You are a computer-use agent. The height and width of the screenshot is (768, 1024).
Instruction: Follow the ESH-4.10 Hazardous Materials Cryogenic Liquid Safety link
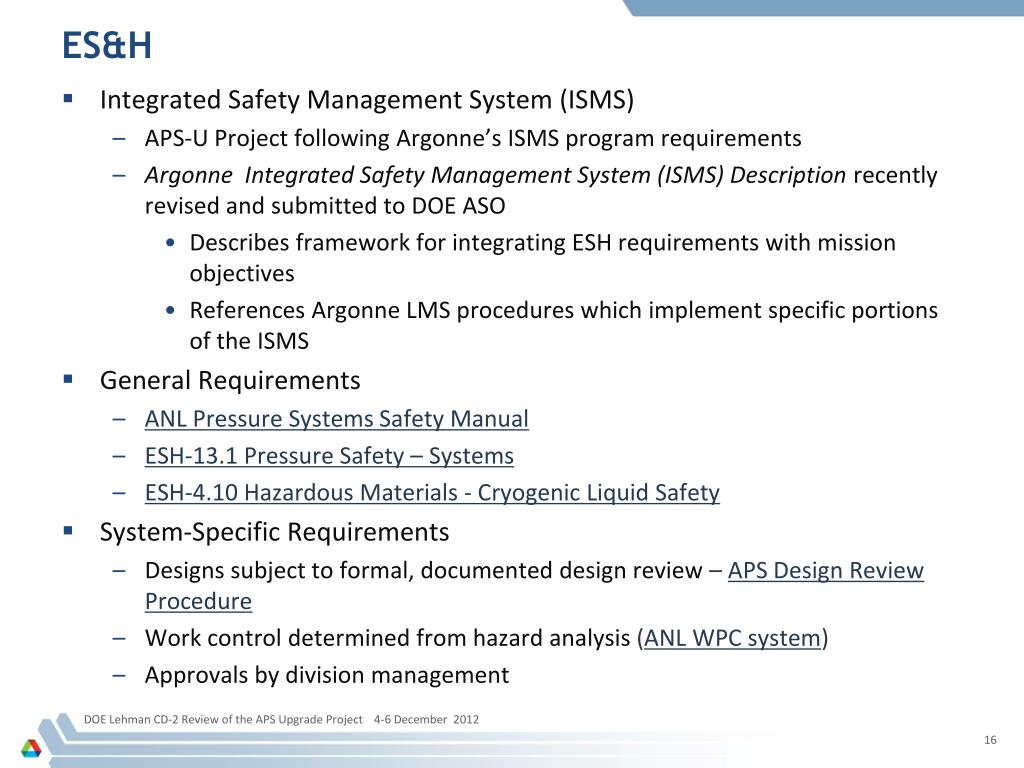(432, 492)
